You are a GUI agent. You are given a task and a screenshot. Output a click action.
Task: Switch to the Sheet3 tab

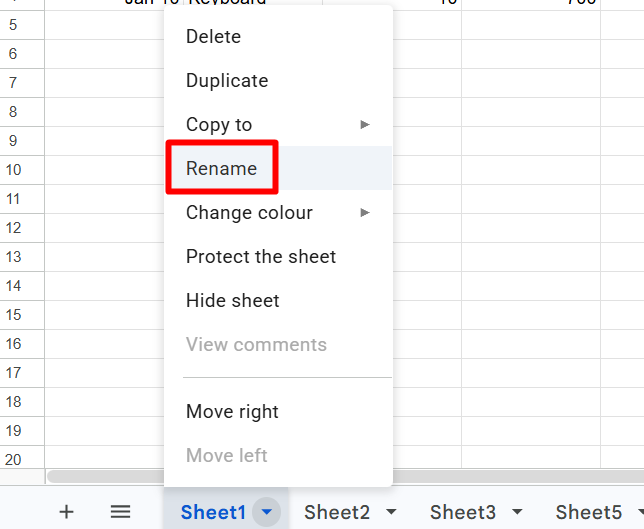point(463,512)
